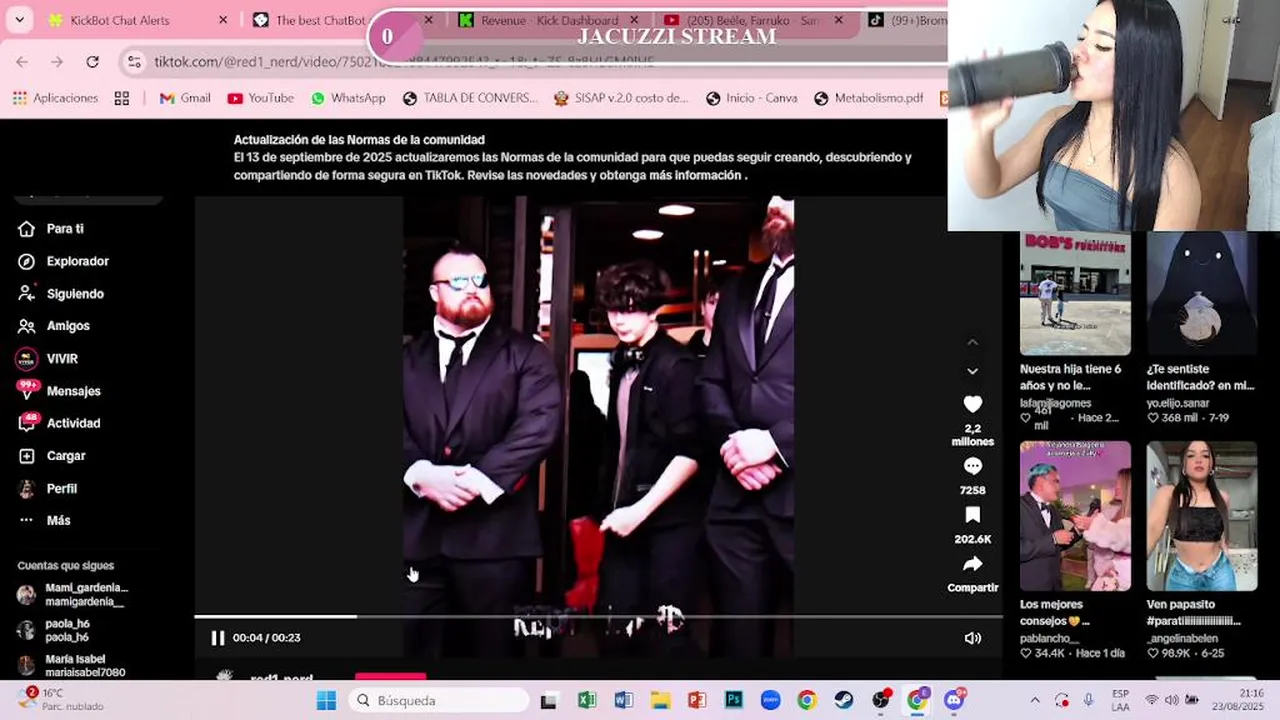
Task: Open the WhatsApp bookmark
Action: click(348, 98)
